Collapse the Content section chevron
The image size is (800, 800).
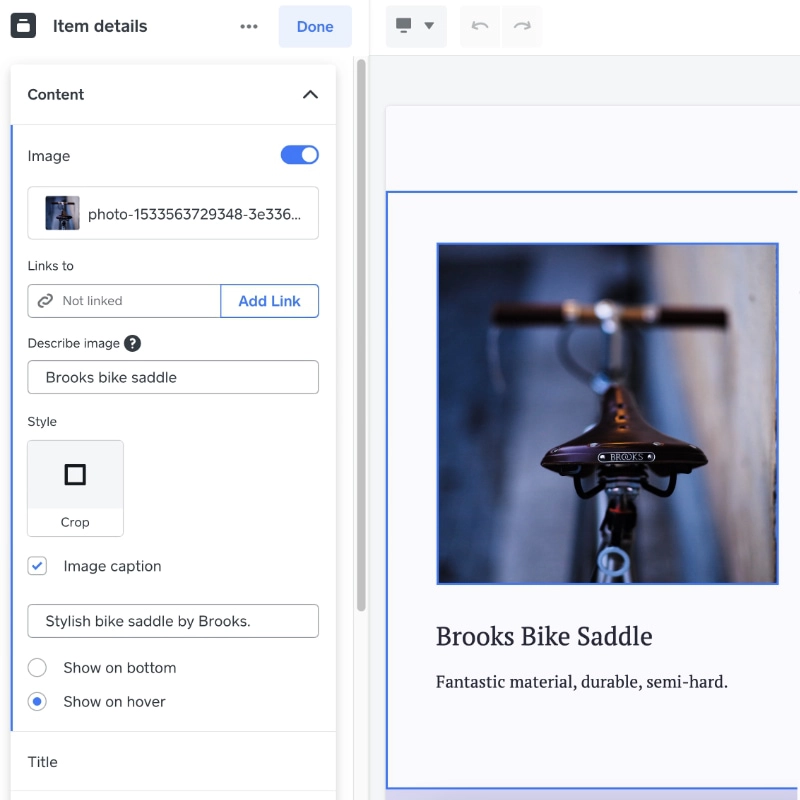pos(310,94)
